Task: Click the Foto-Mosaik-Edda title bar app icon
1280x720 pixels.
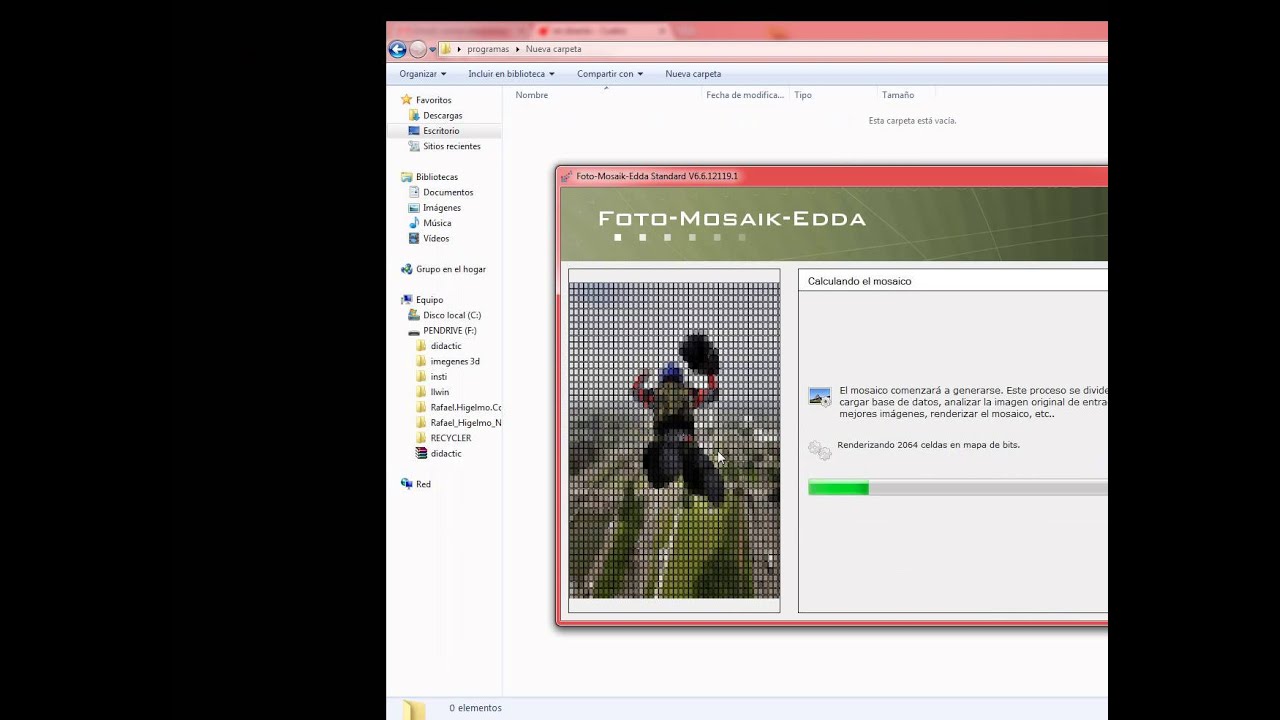Action: (566, 177)
